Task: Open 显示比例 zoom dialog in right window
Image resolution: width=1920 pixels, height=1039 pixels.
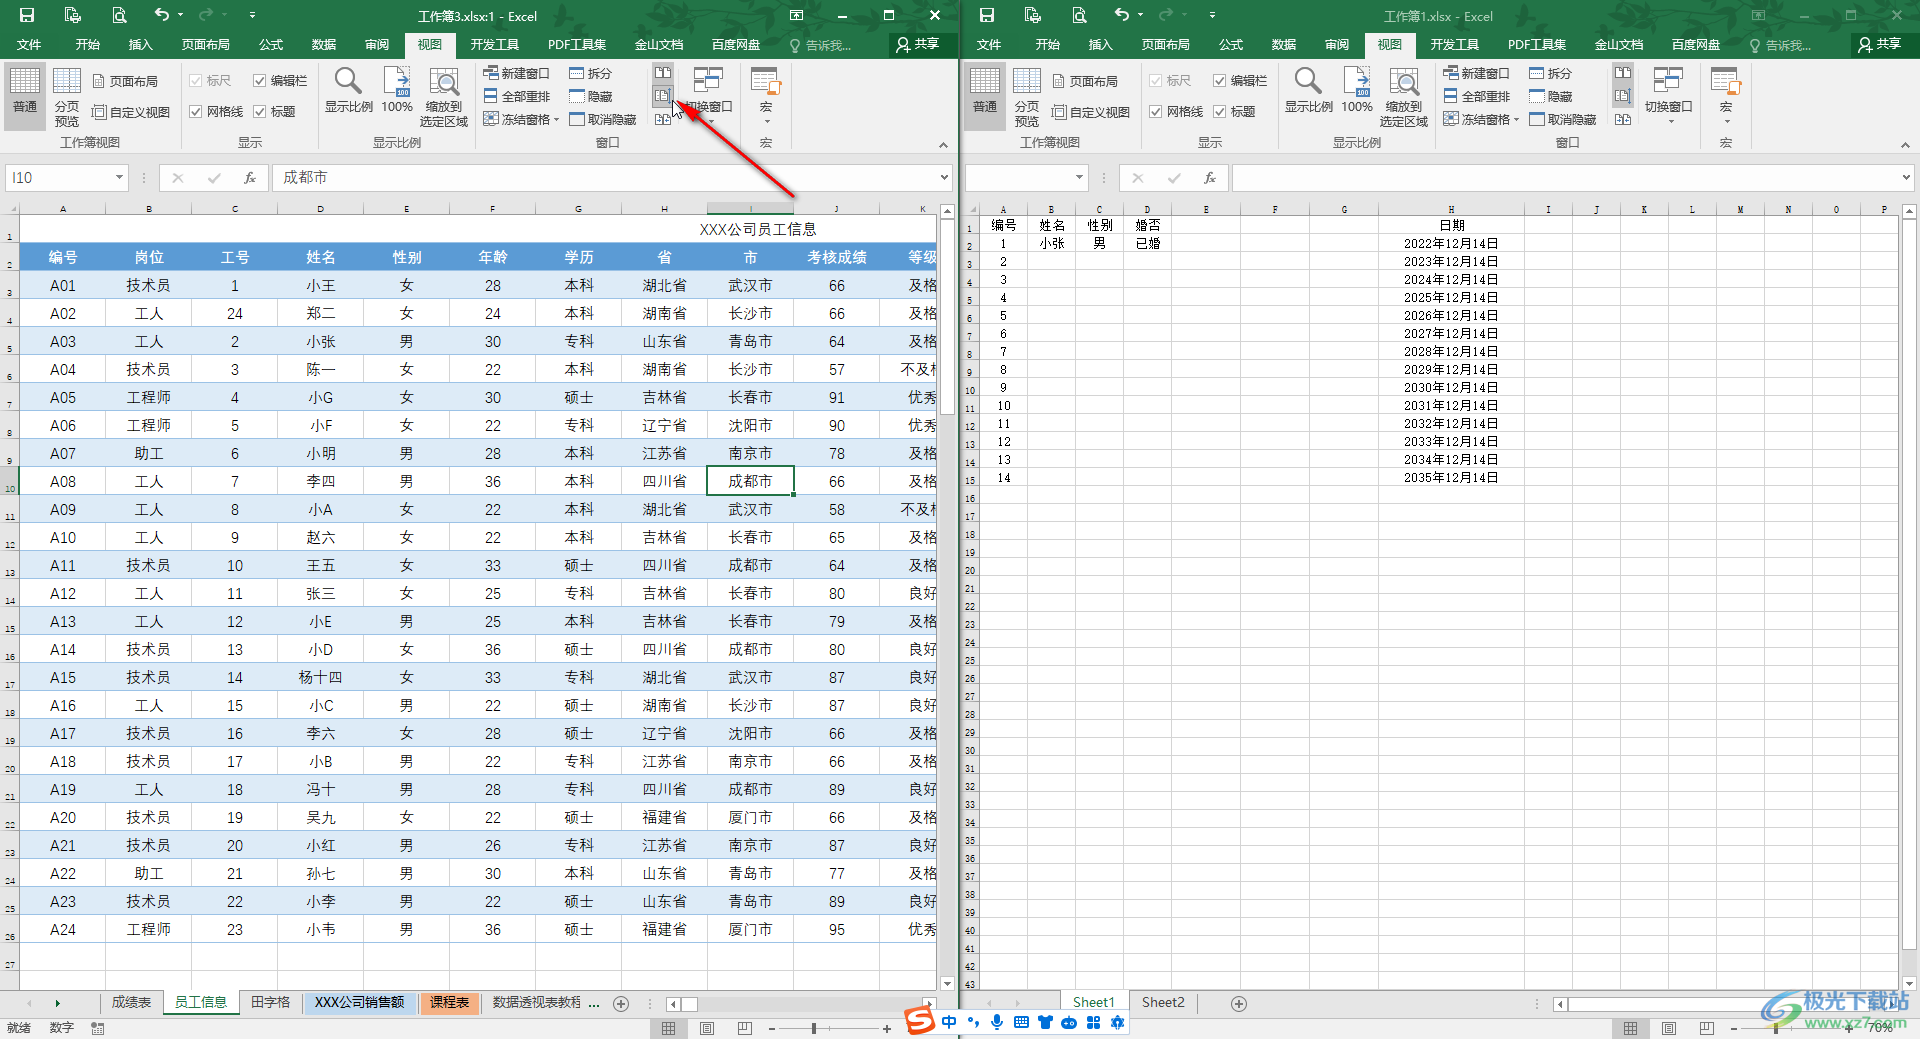Action: (x=1308, y=90)
